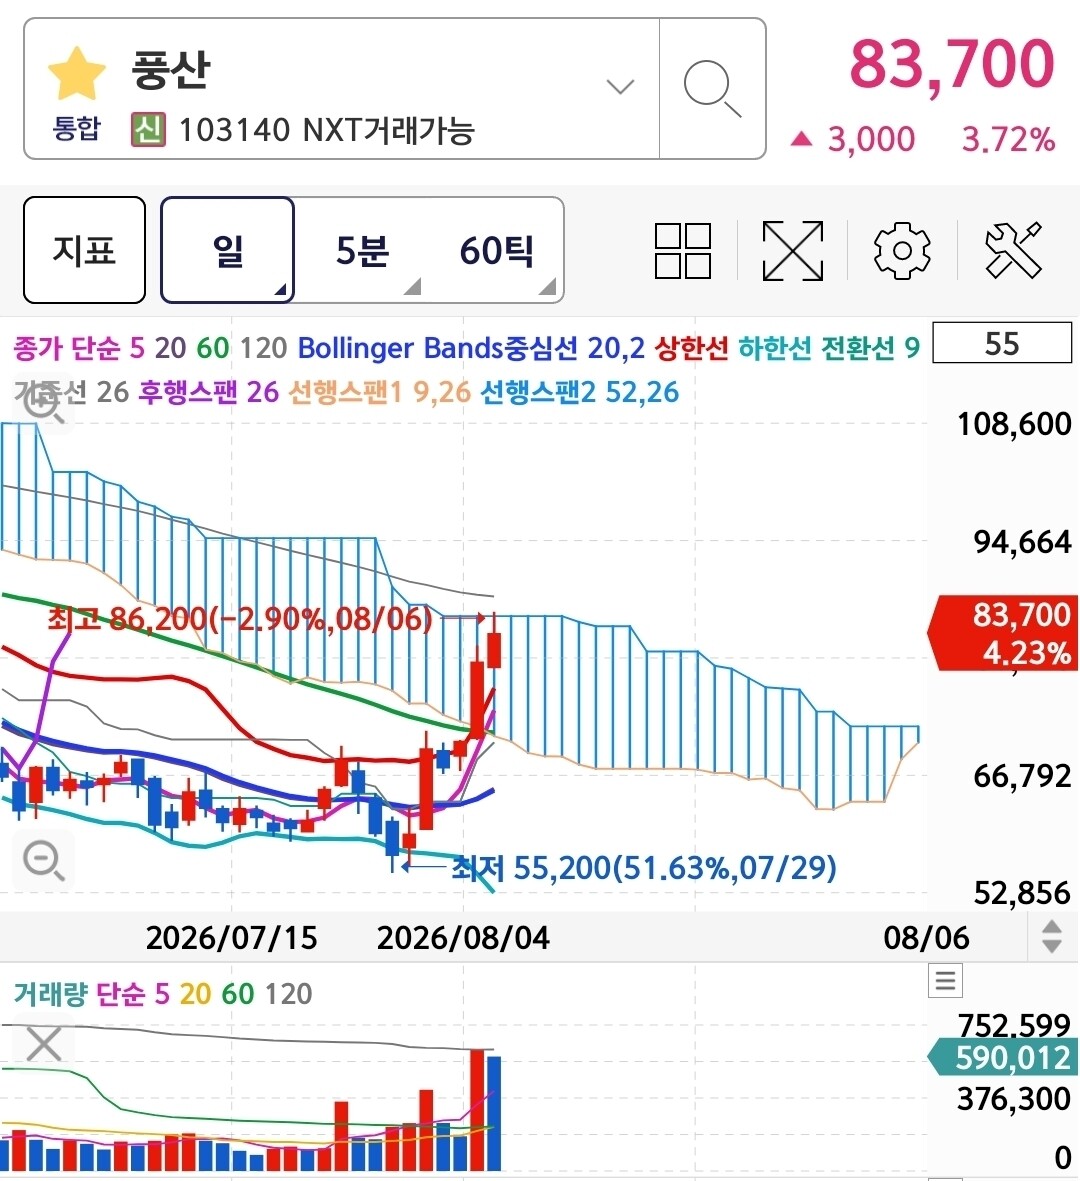Tap the yellow favorite star icon
This screenshot has height=1181, width=1080.
point(76,73)
